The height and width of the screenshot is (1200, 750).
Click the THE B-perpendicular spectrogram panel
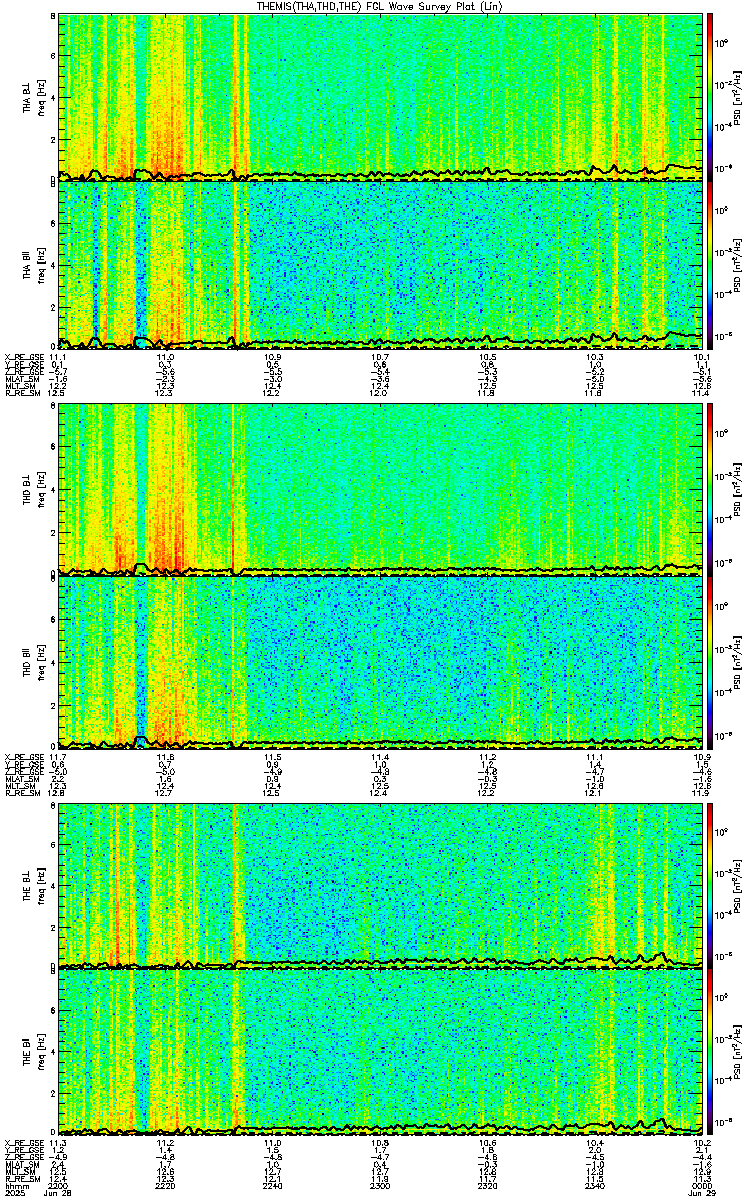pyautogui.click(x=381, y=885)
